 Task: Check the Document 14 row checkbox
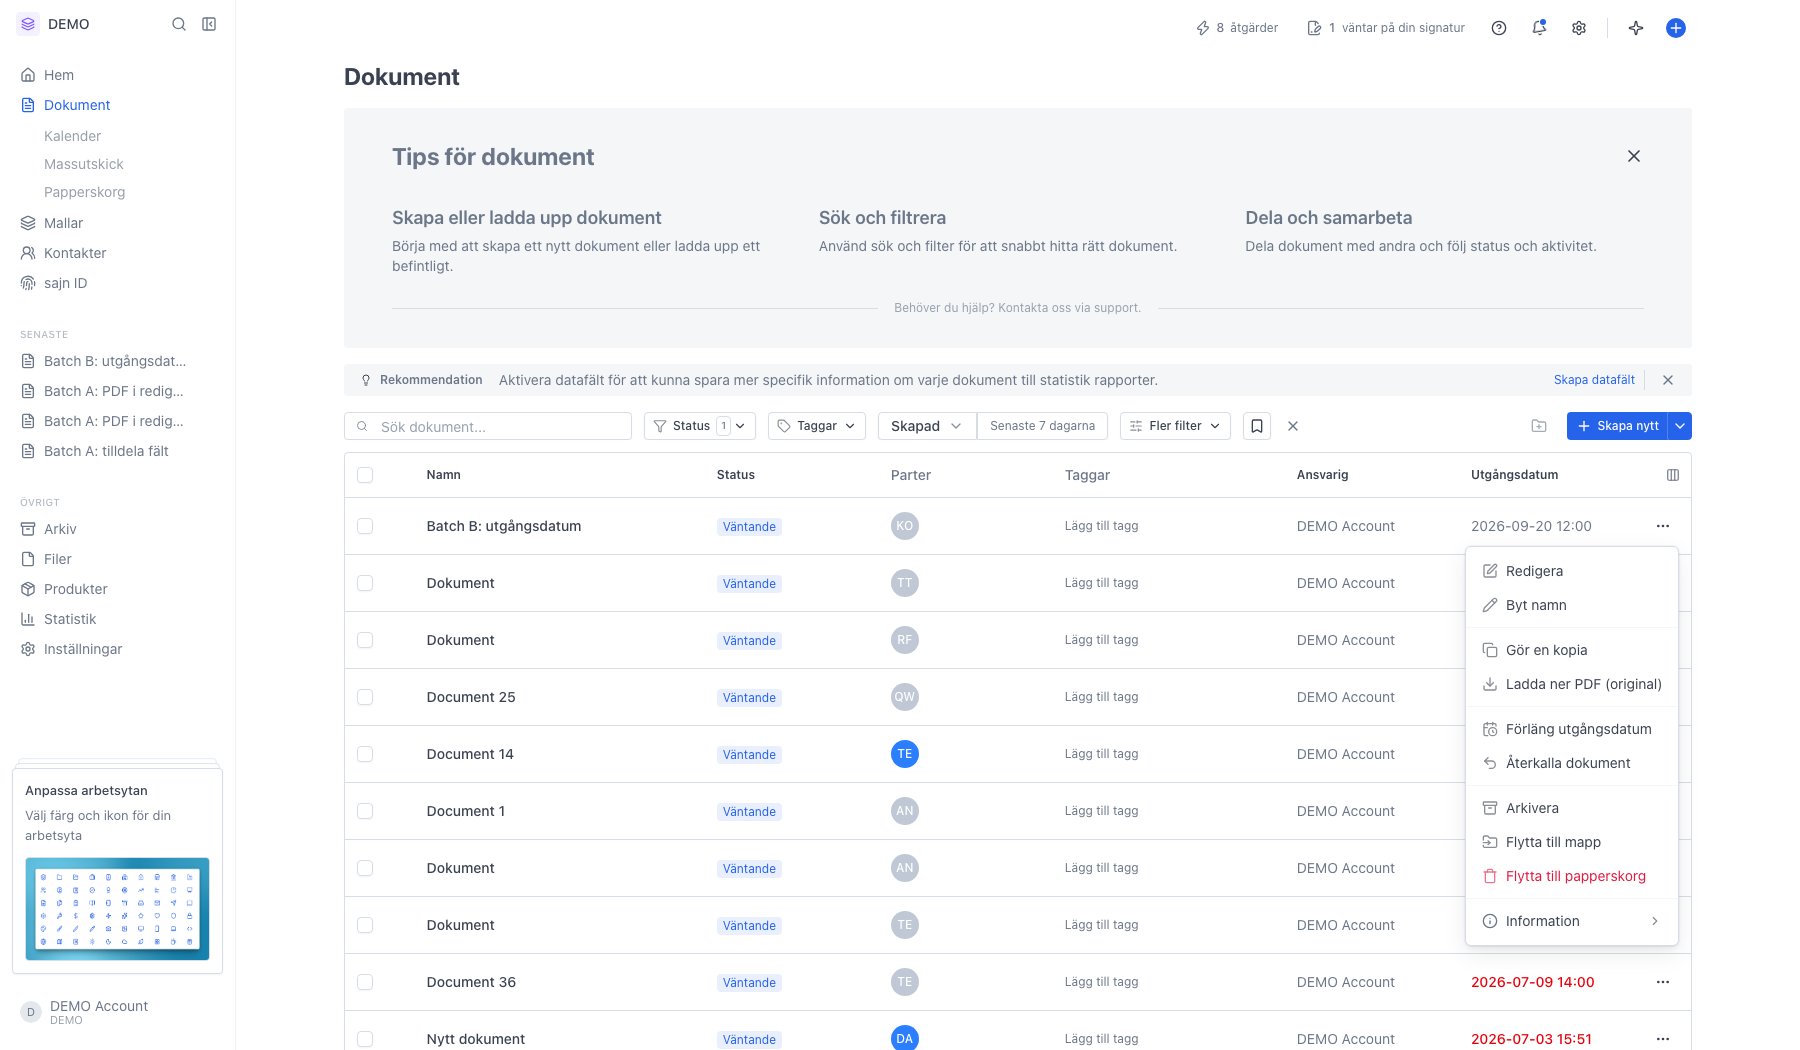365,754
